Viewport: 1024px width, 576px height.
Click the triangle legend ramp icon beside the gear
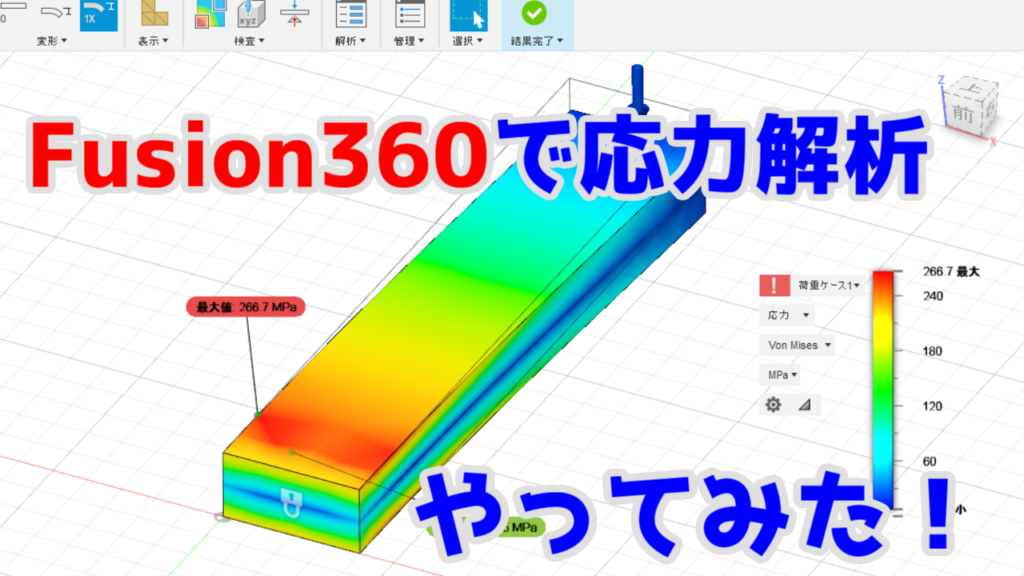coord(803,404)
